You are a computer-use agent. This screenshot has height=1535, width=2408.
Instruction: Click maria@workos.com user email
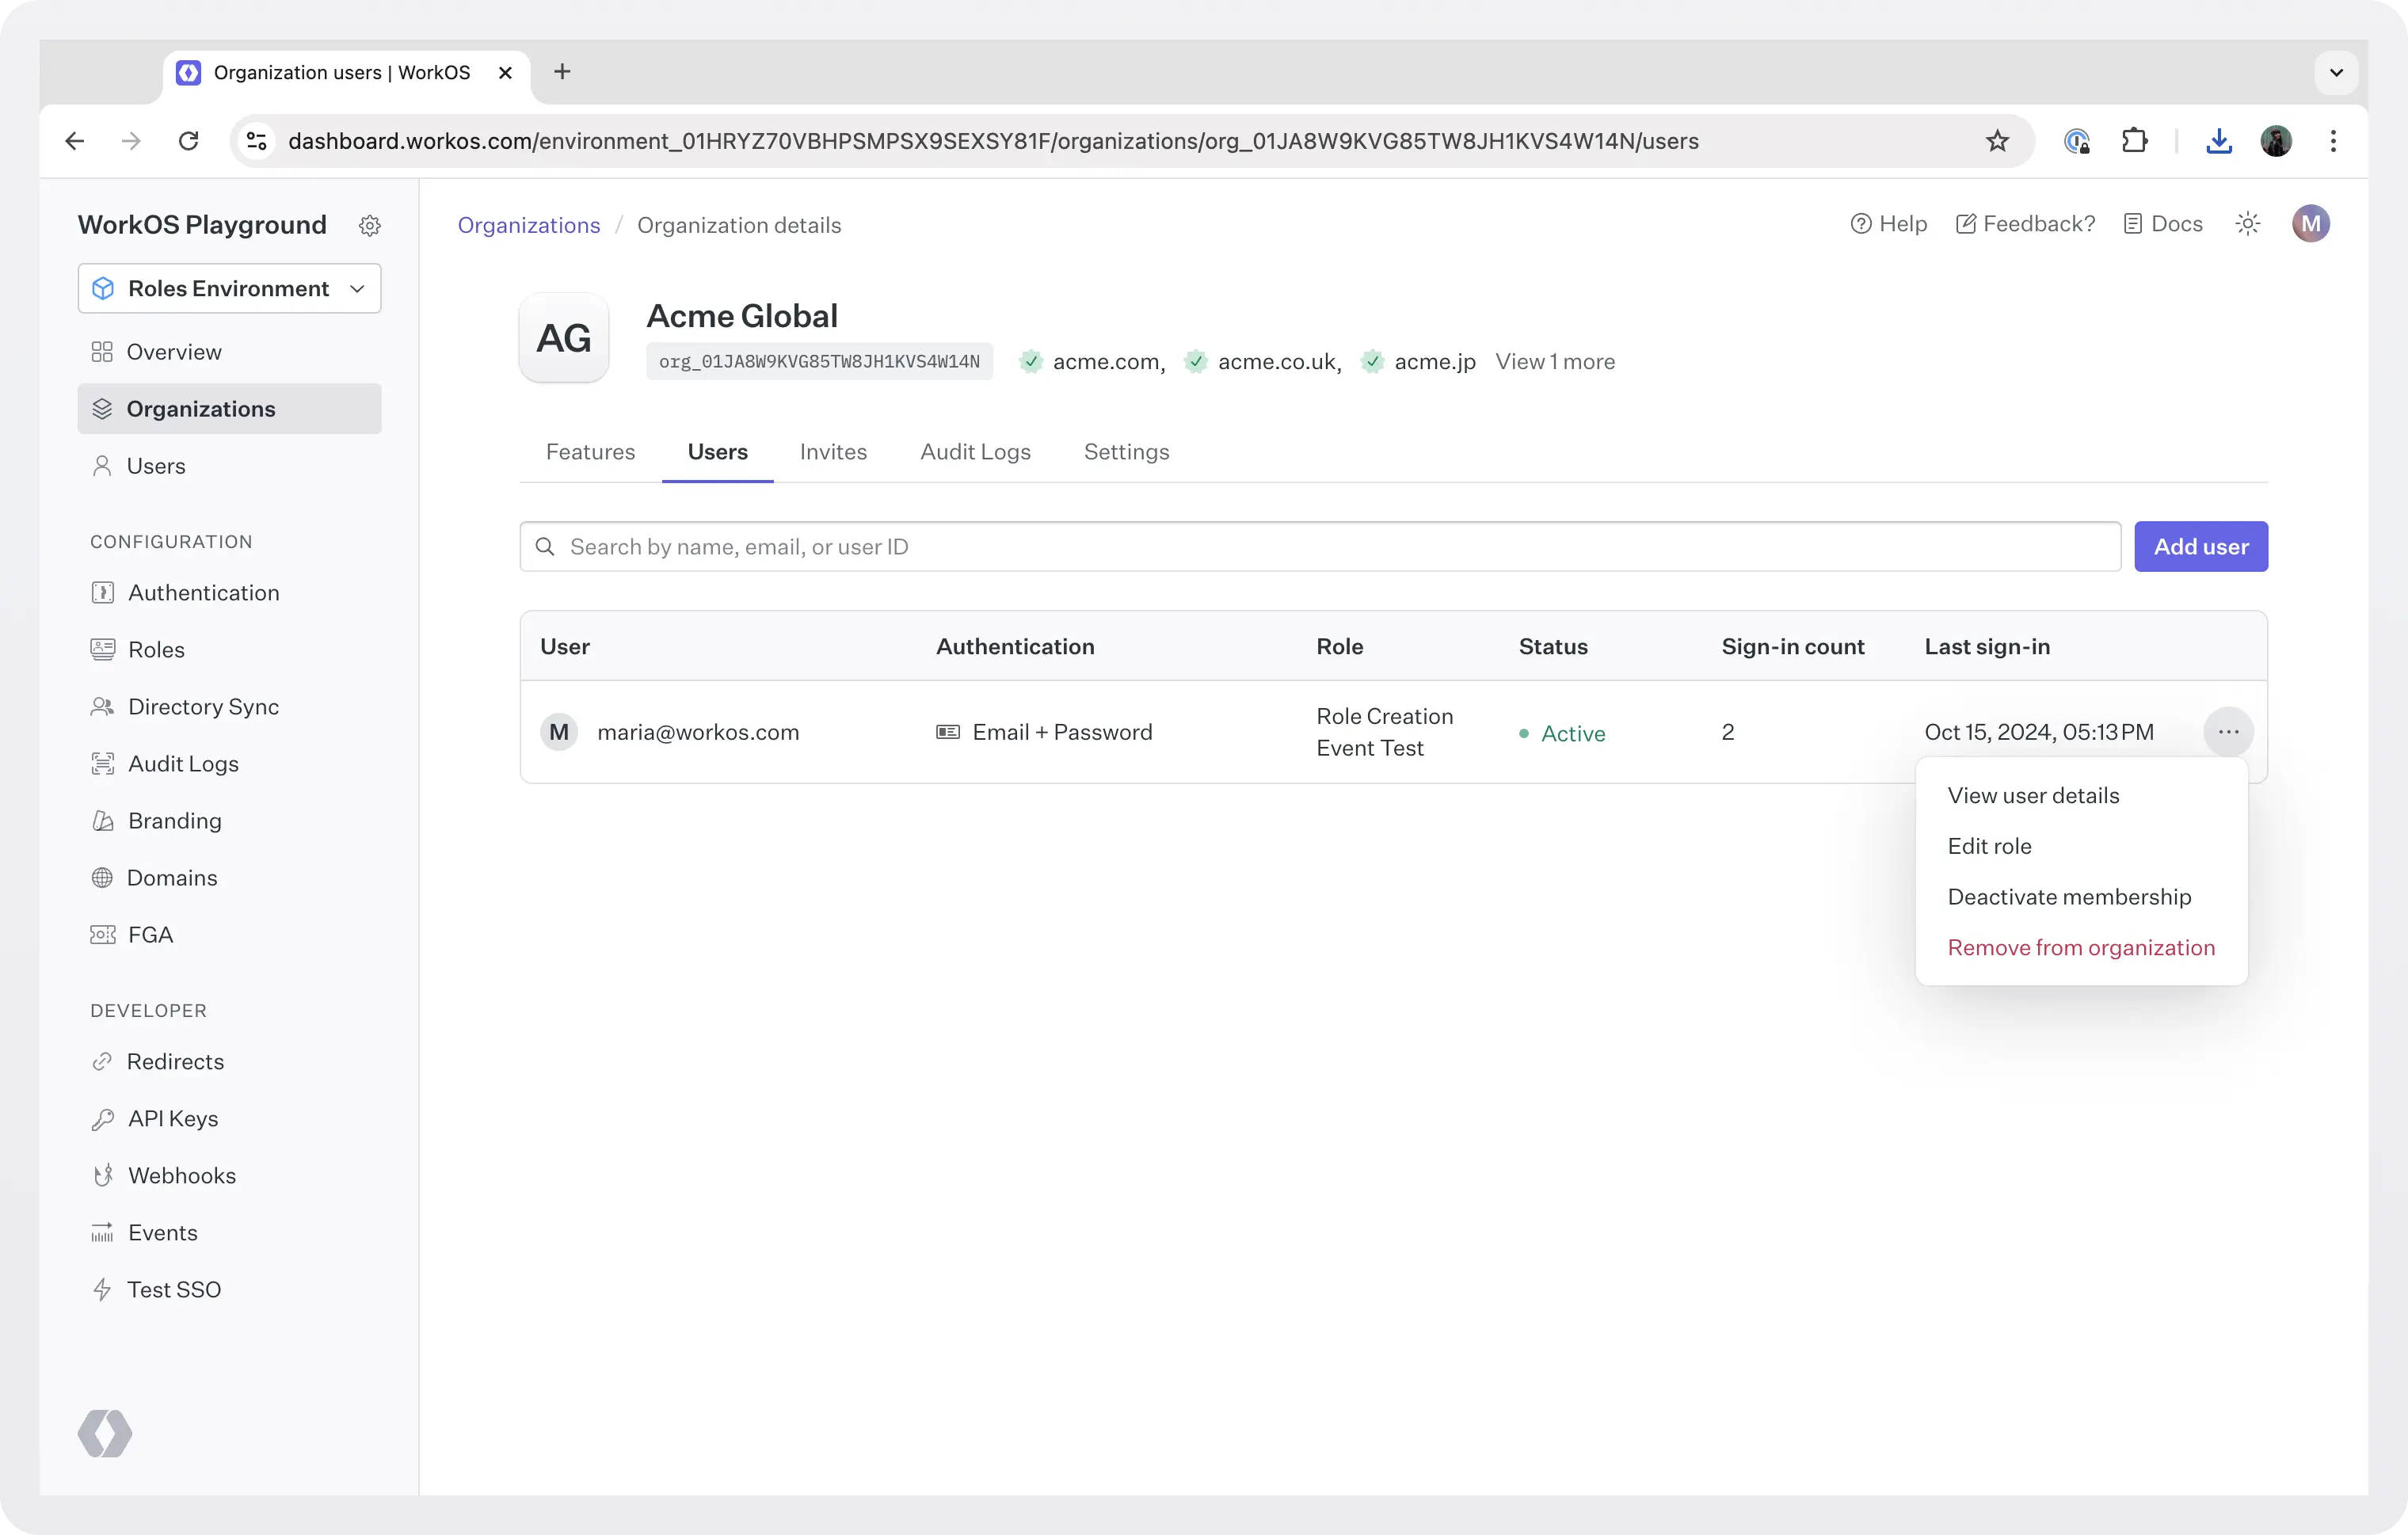click(x=698, y=733)
